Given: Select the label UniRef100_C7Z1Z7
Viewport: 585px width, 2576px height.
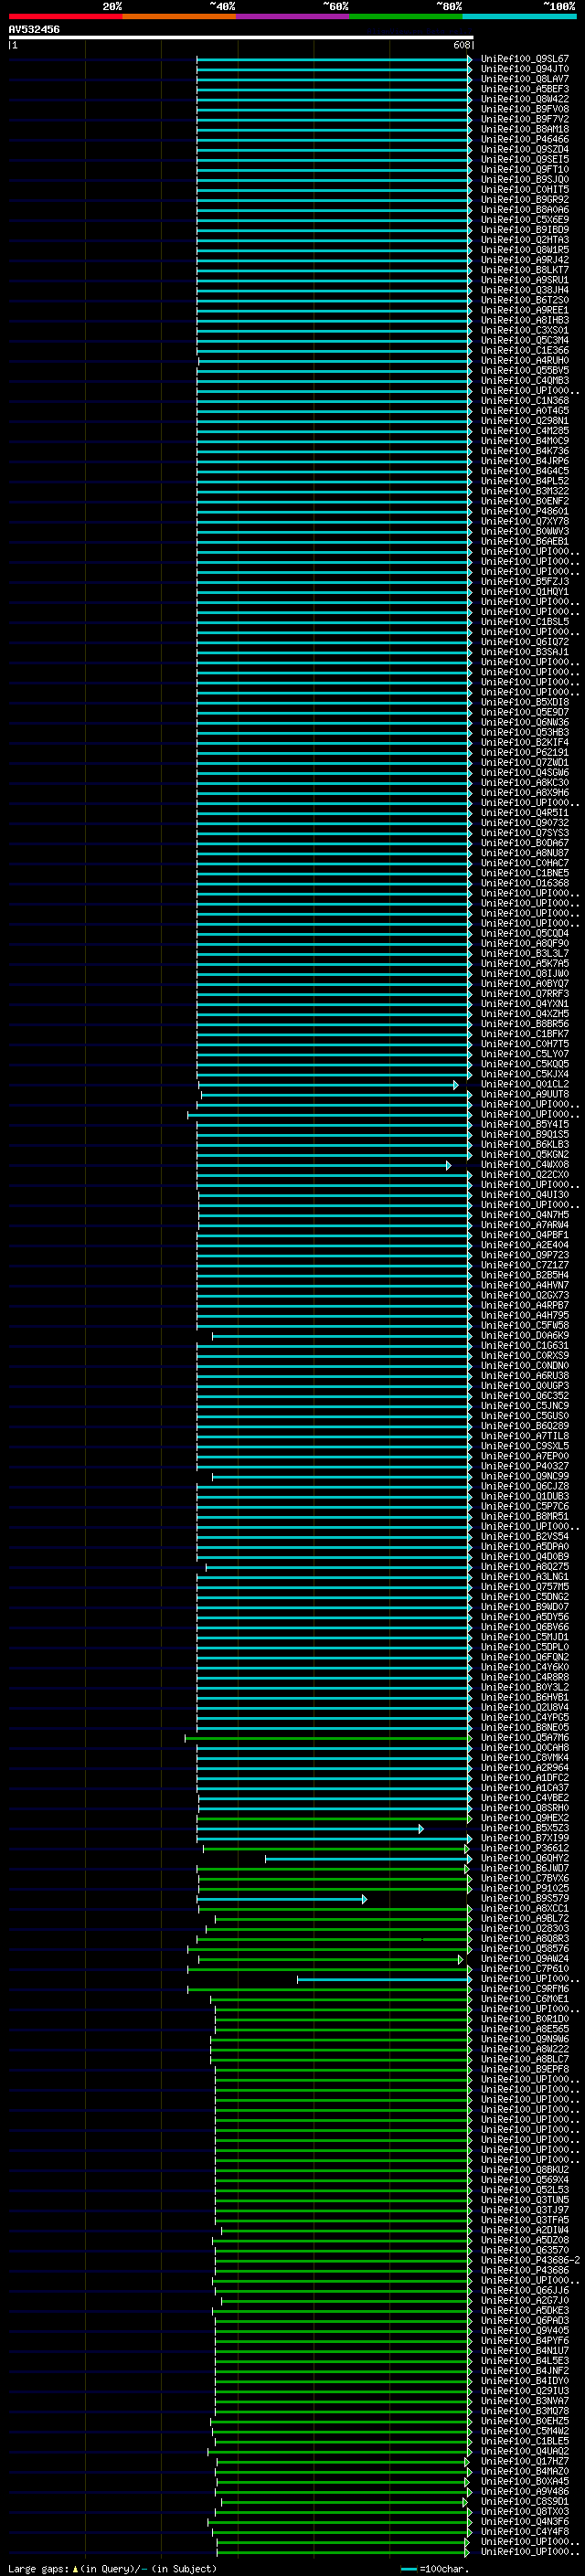Looking at the screenshot, I should coord(525,1265).
